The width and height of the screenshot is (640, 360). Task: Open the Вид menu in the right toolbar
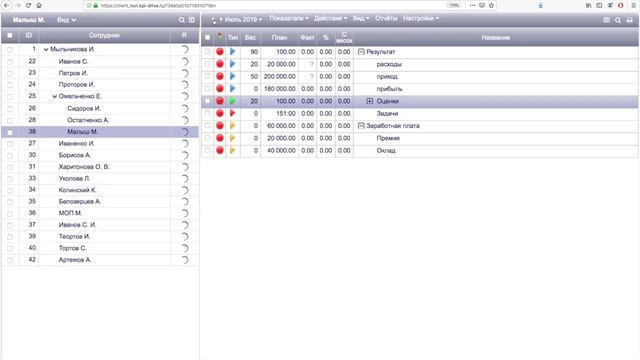pos(361,18)
